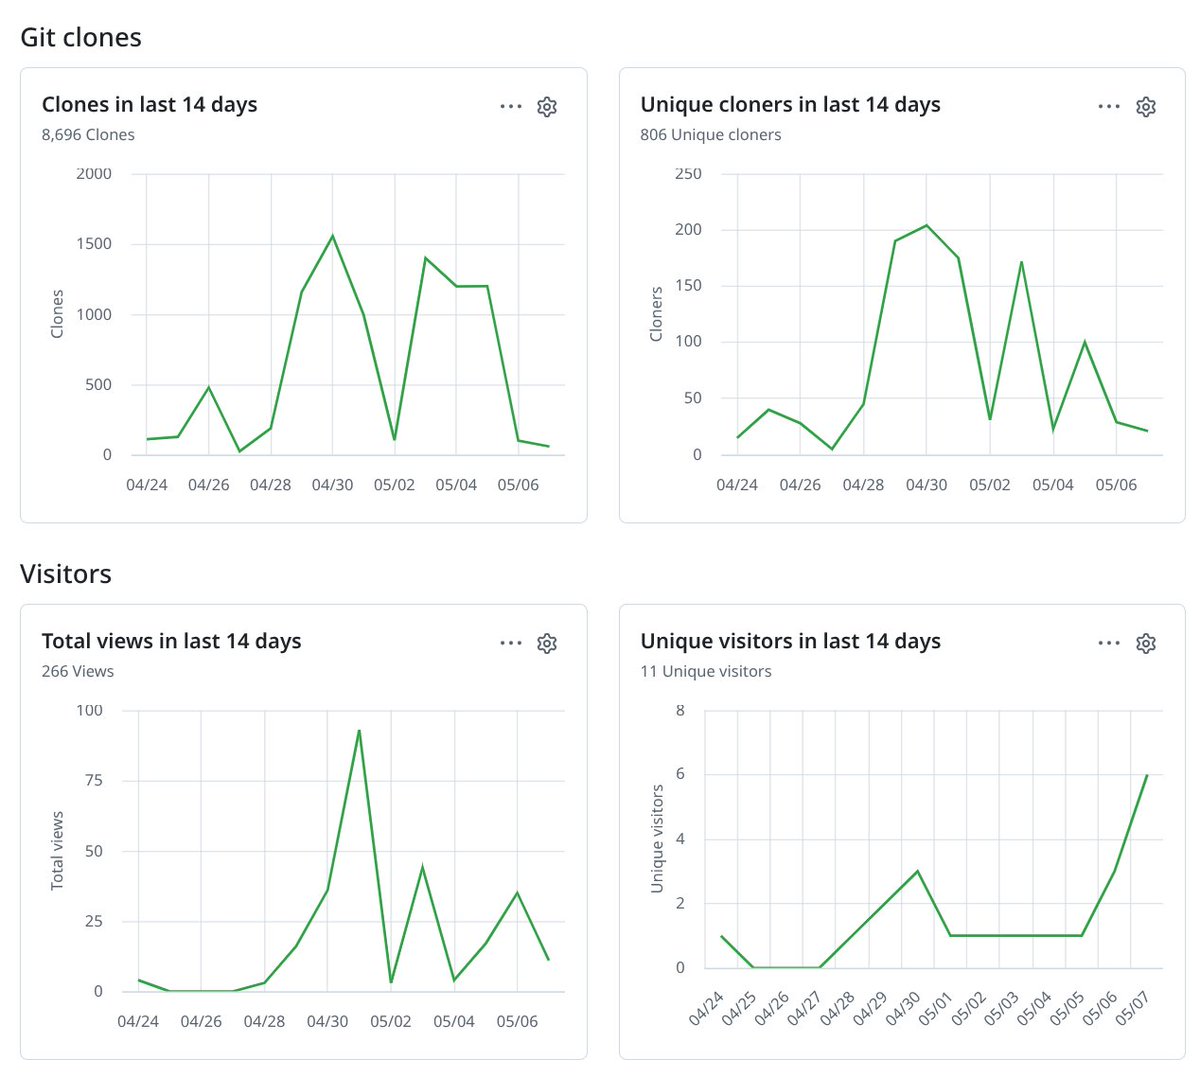Click 'Unique visitors' y-axis title
The image size is (1200, 1077).
[x=656, y=839]
